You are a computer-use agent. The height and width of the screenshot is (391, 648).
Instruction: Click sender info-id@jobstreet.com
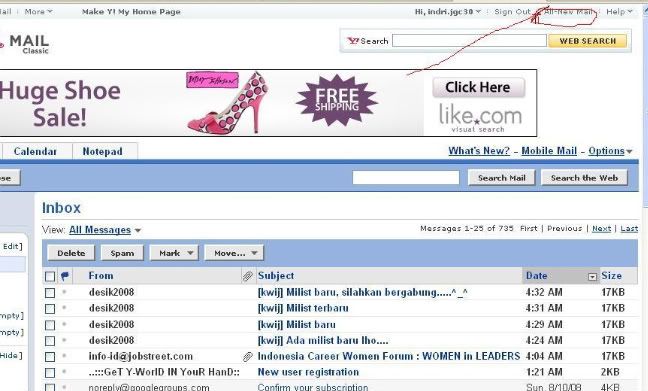141,356
